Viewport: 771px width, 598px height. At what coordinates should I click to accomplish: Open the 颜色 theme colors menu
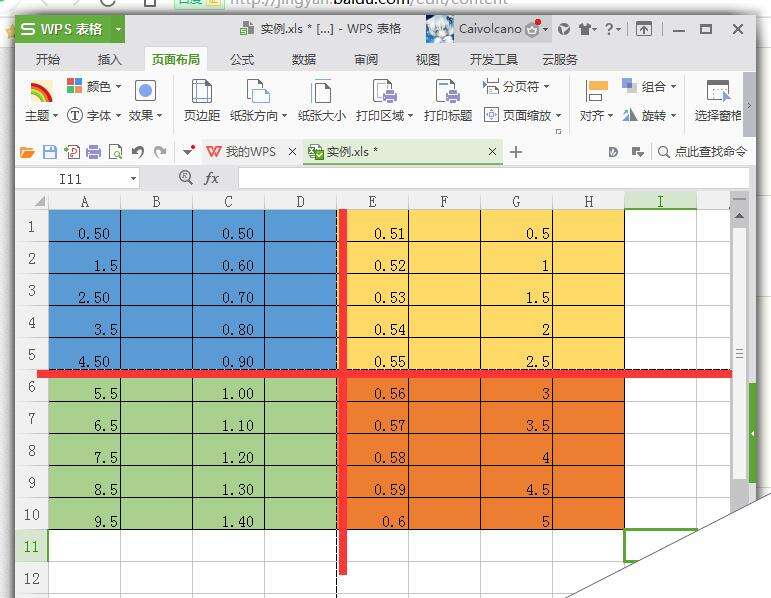tap(94, 87)
